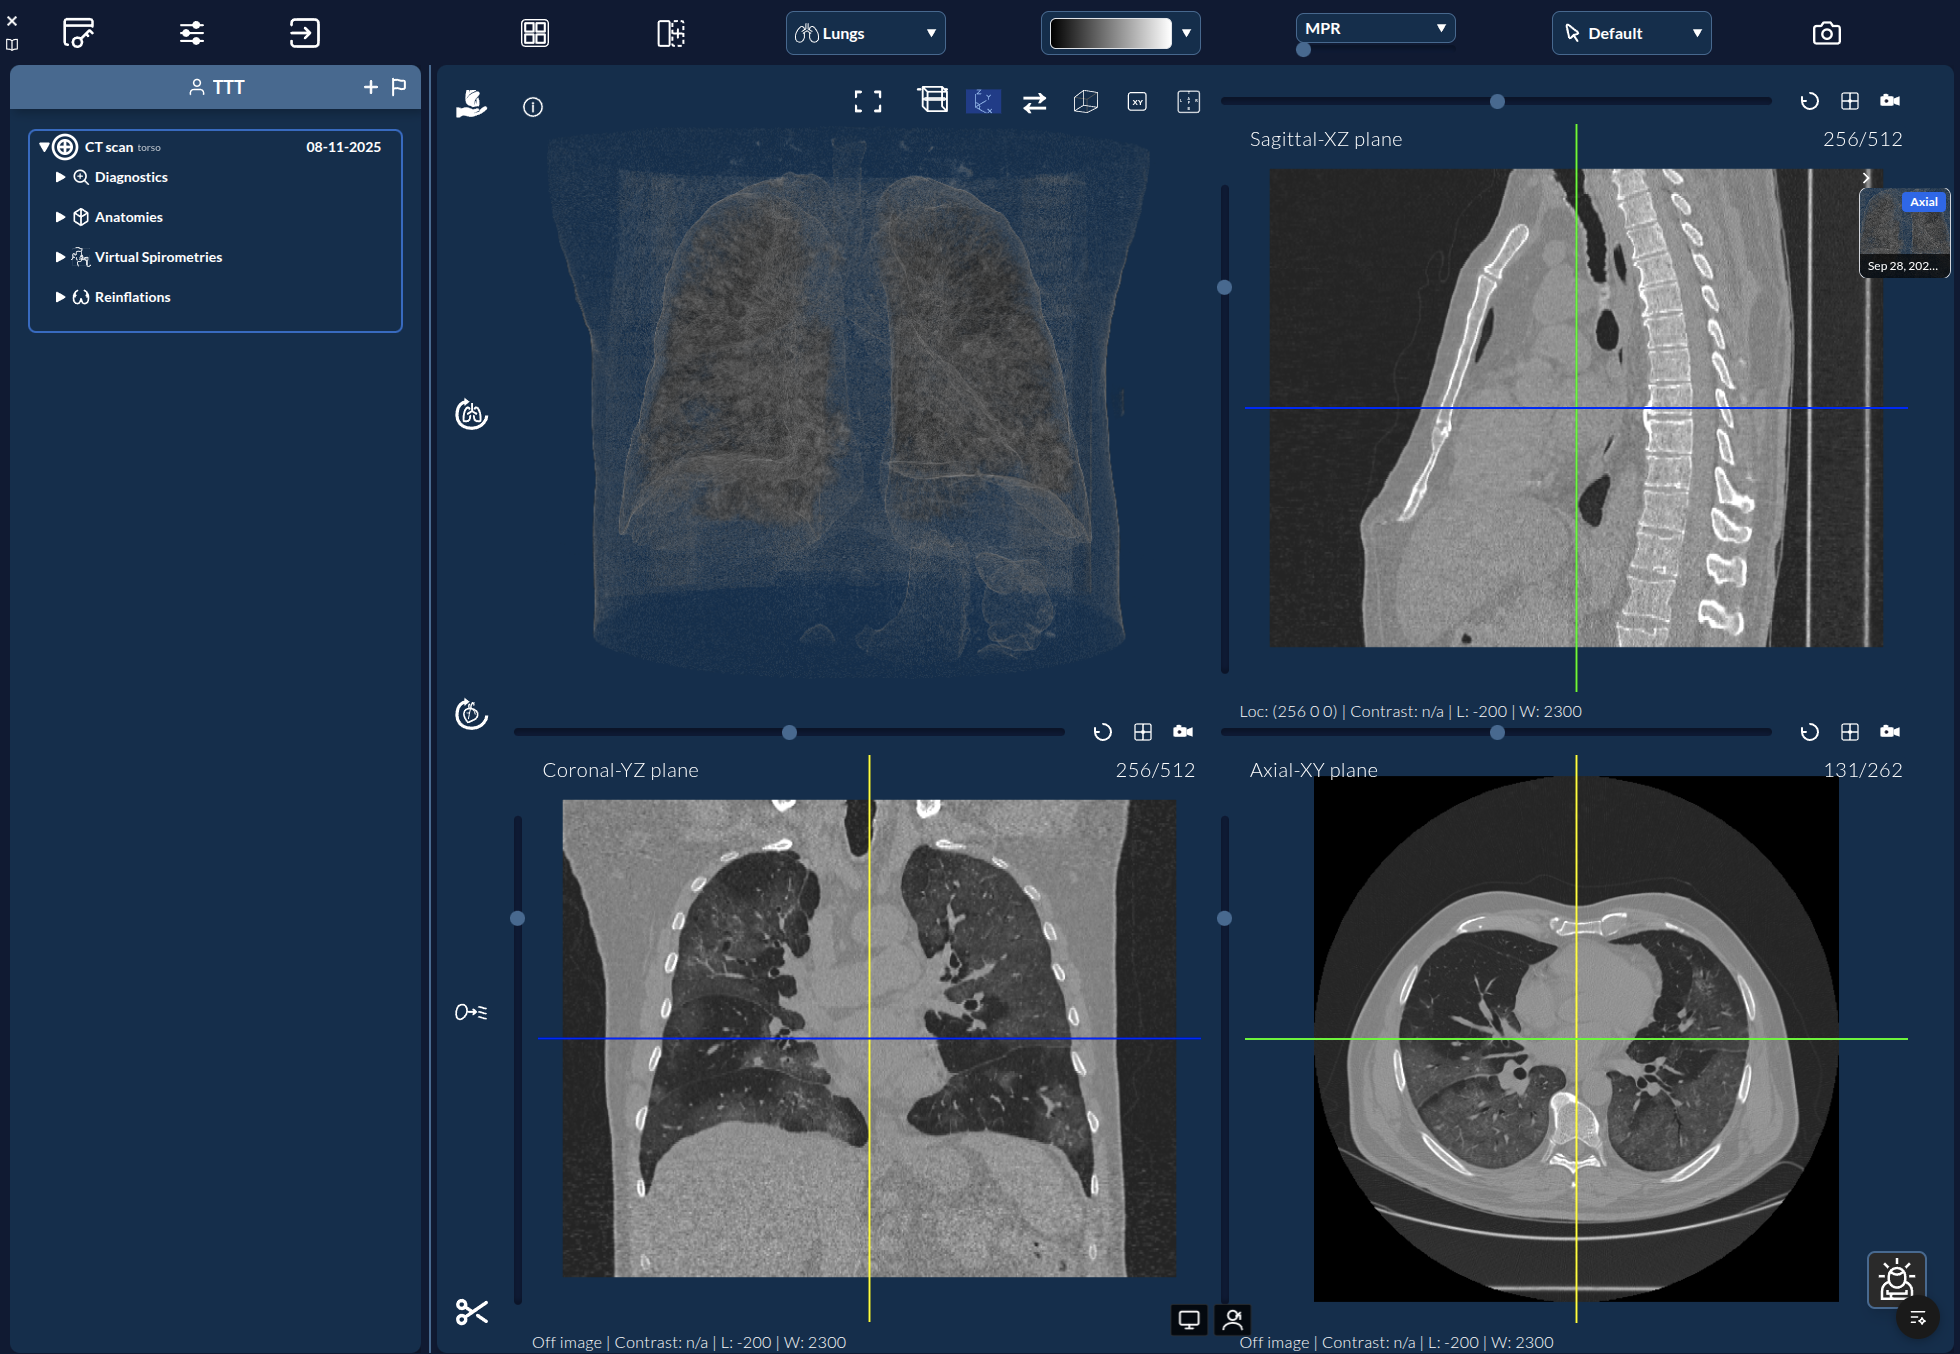
Task: Click the bottom-right list settings icon
Action: (1917, 1318)
